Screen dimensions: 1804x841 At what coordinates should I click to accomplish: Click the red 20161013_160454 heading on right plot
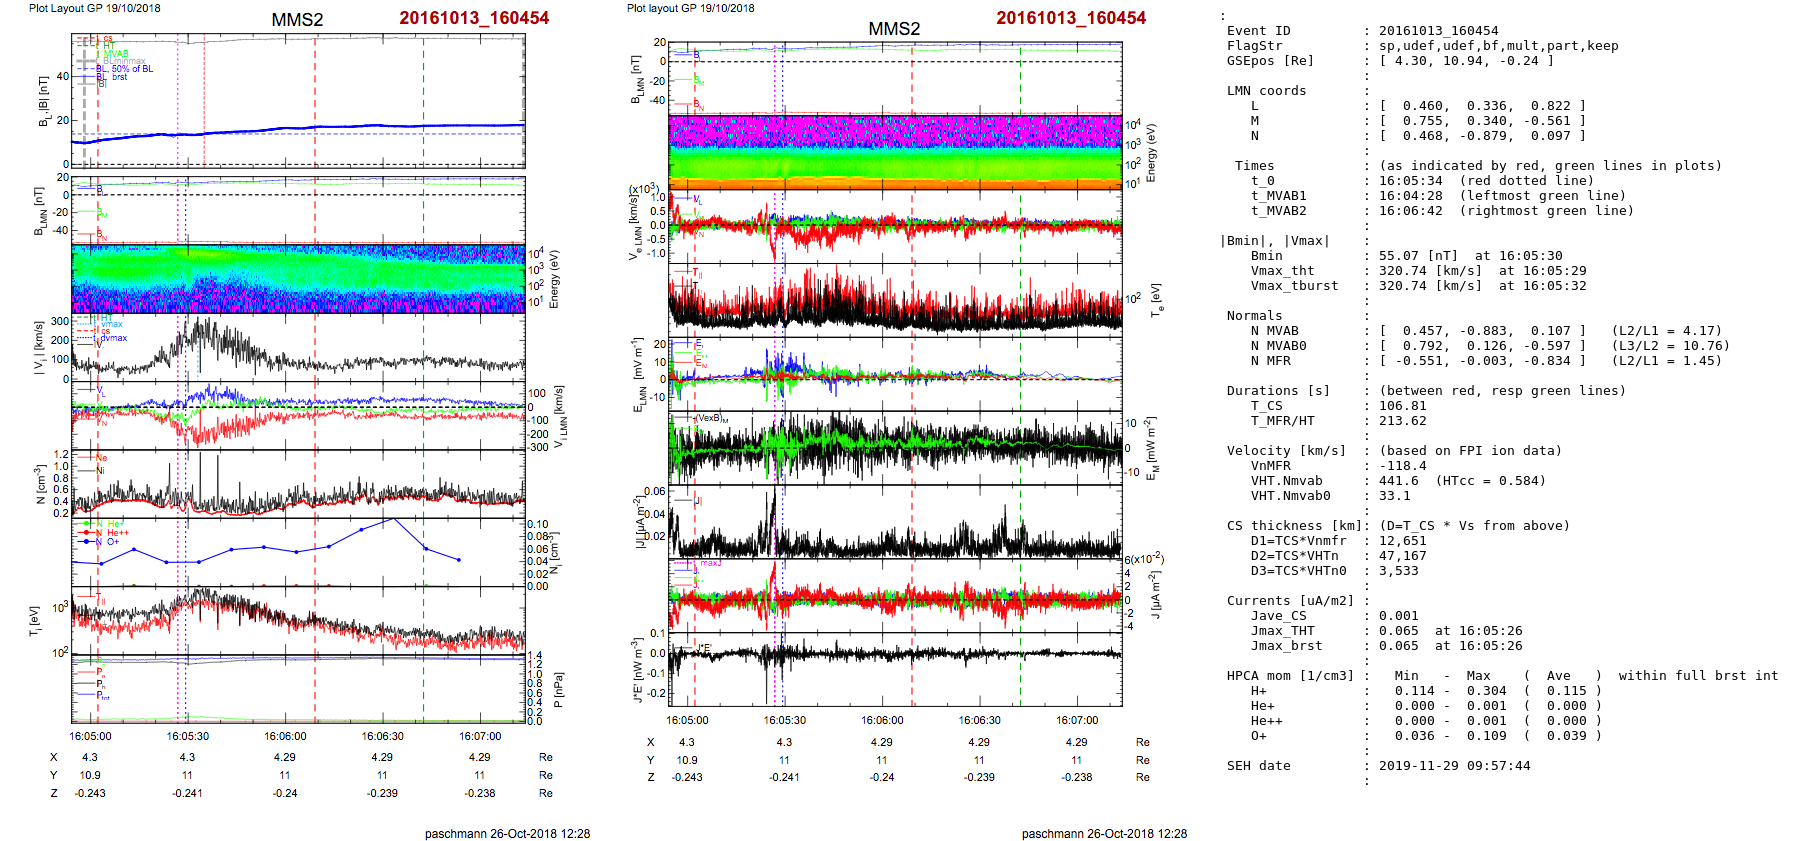[1070, 18]
